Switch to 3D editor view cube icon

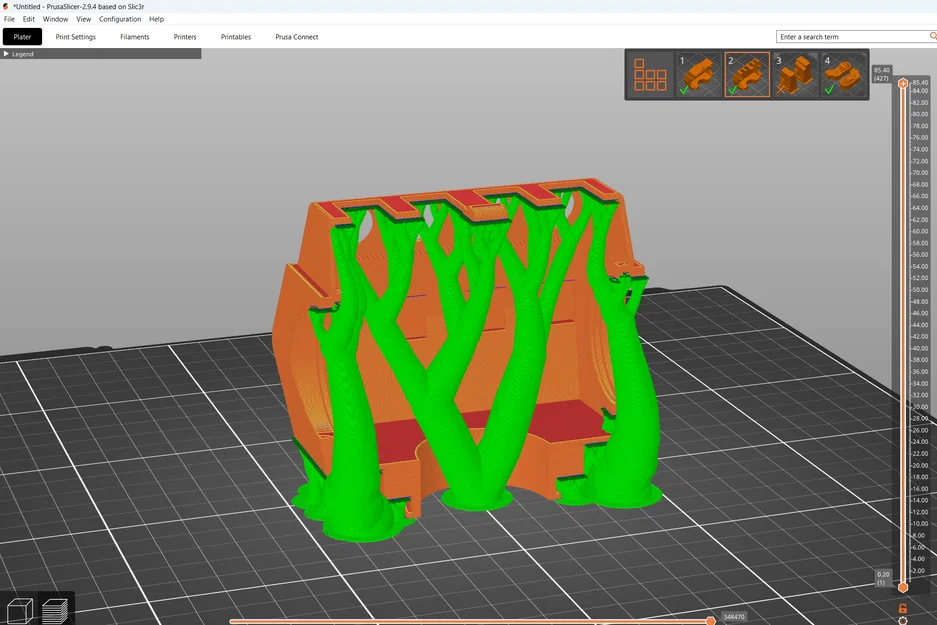point(19,610)
